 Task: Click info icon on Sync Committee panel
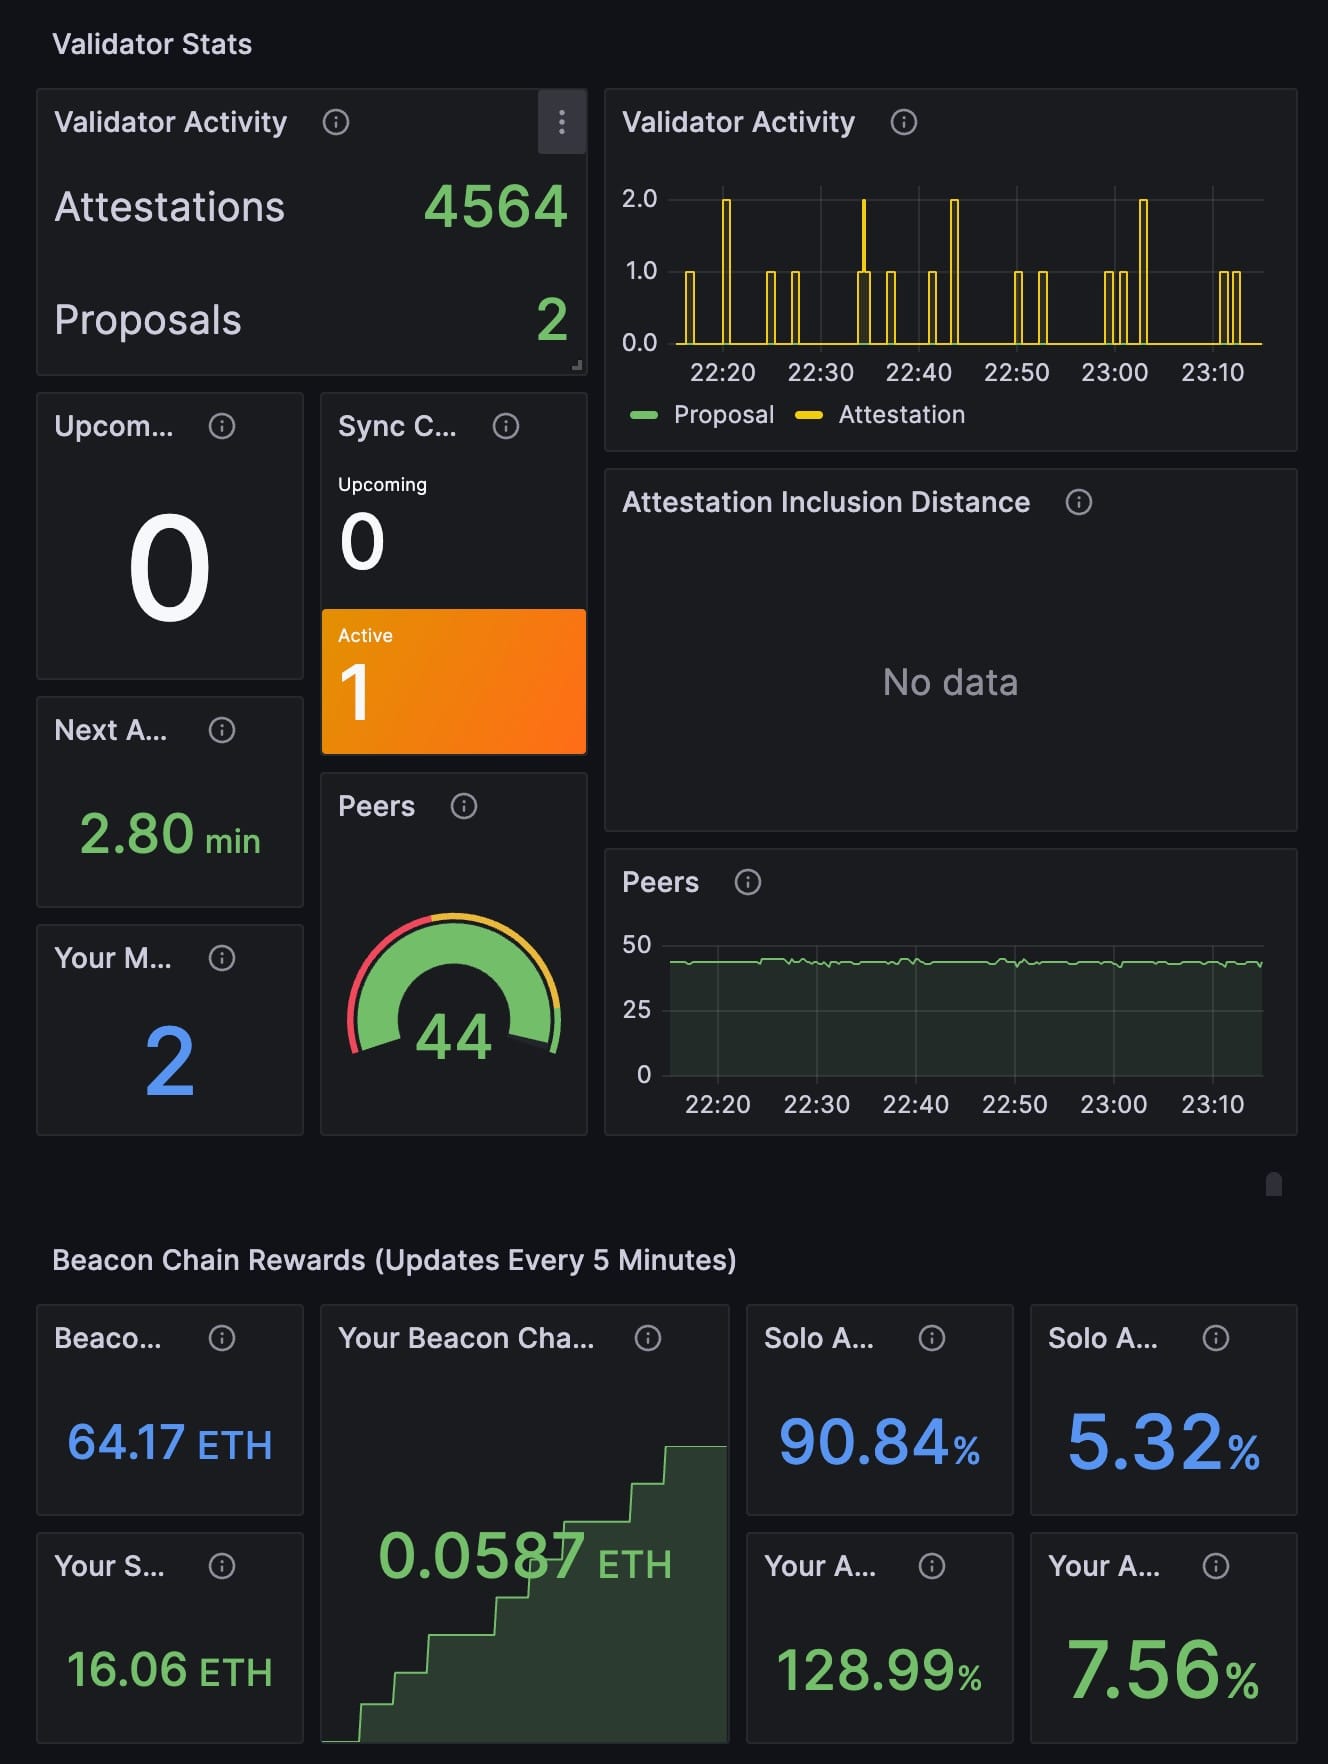click(506, 426)
